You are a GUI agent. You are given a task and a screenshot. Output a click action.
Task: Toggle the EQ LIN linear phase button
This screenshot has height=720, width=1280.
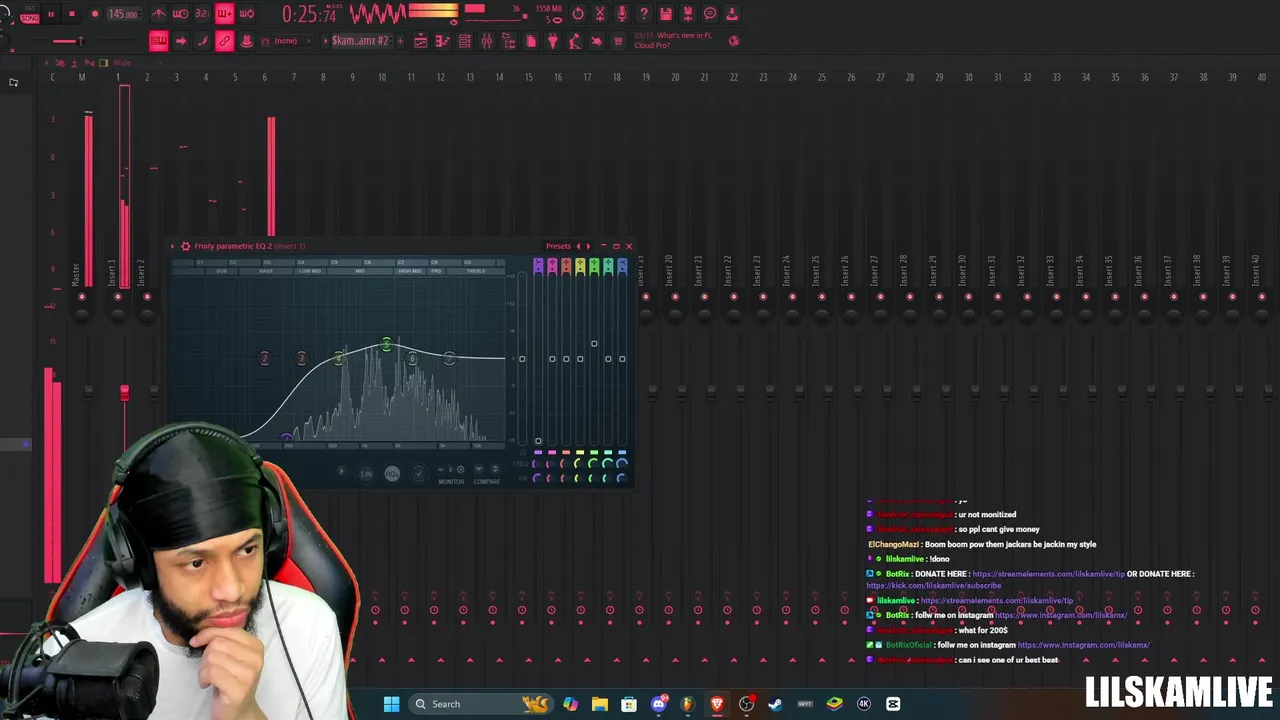point(366,473)
